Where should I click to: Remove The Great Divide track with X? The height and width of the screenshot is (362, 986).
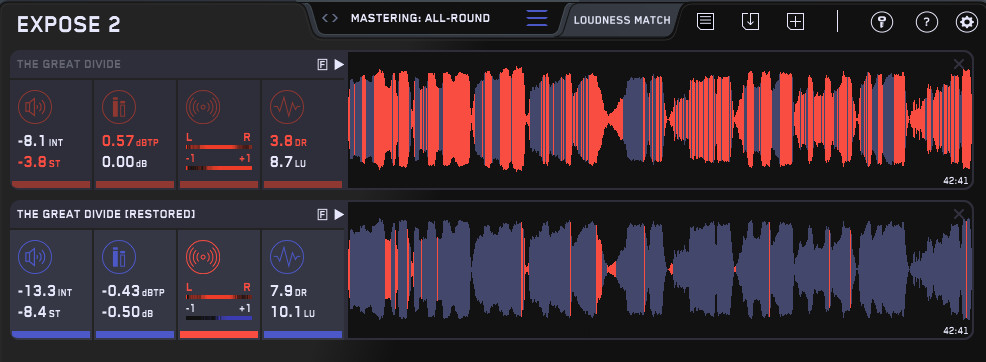tap(959, 63)
